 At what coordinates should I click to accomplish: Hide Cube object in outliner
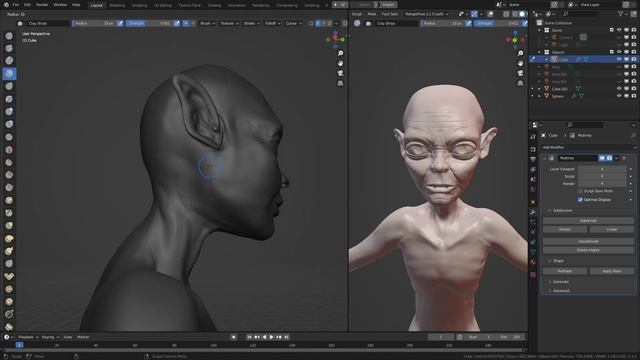(x=619, y=60)
